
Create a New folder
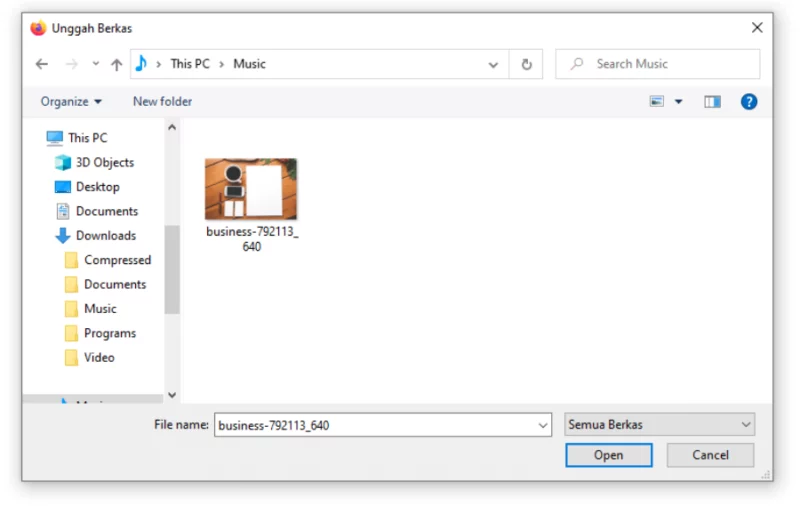(x=162, y=102)
